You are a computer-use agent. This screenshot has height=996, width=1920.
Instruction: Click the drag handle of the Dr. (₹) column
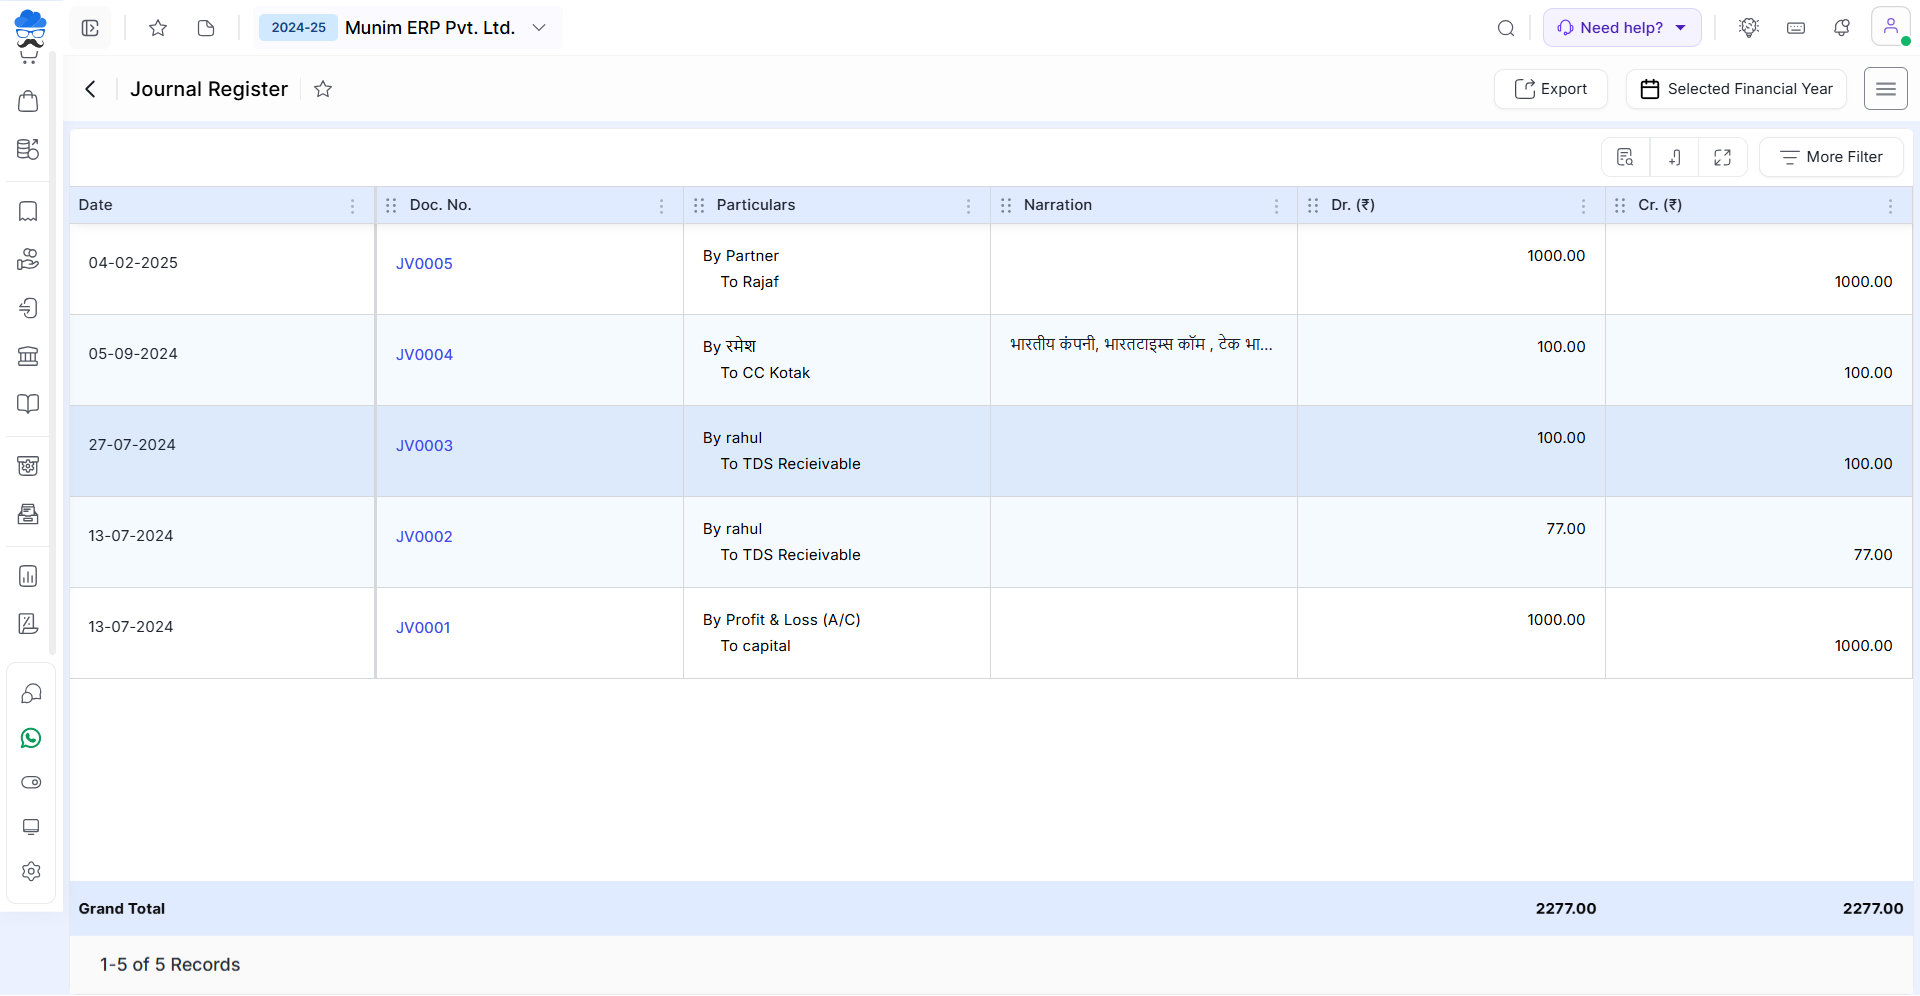pyautogui.click(x=1313, y=205)
